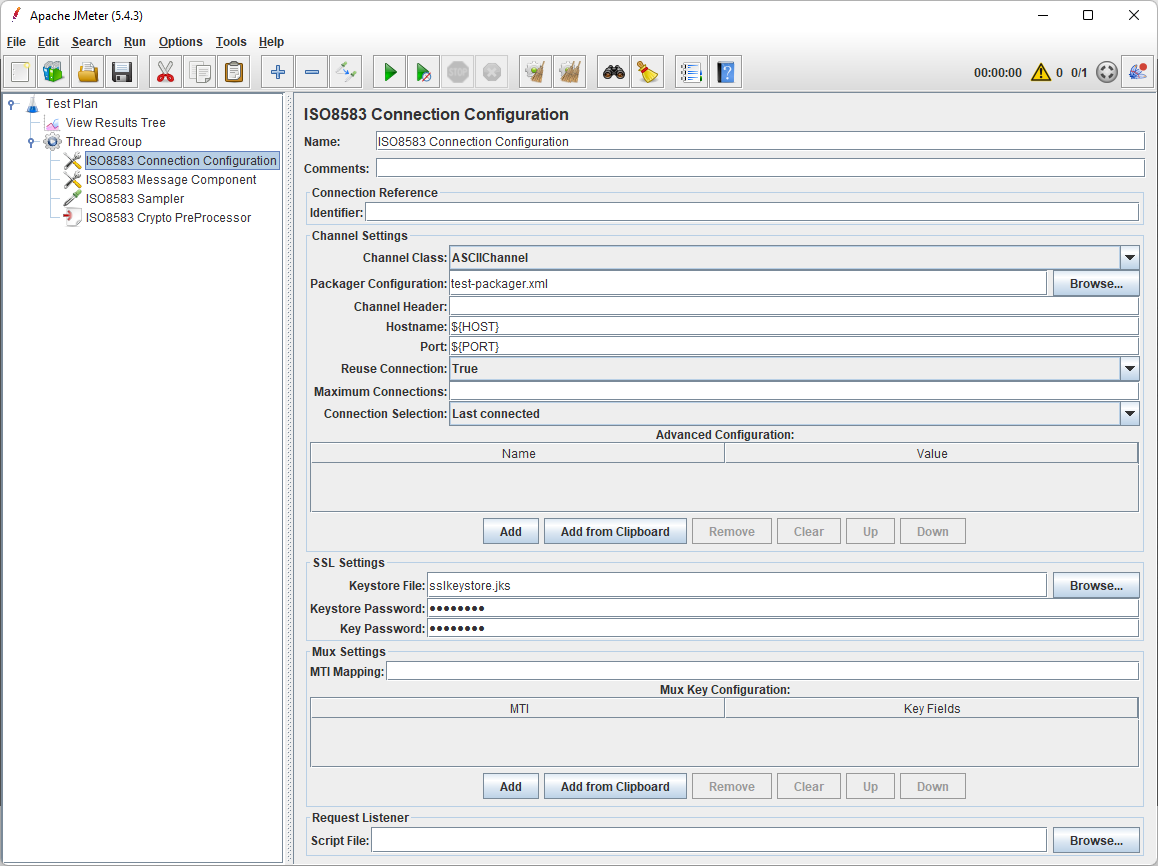Open the Templates icon in toolbar

54,72
